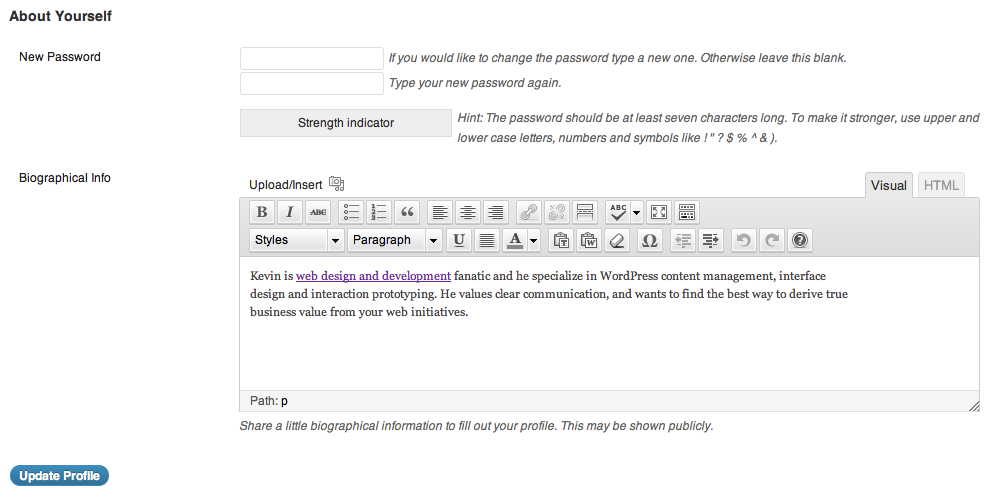Redo the last undone edit

(772, 240)
